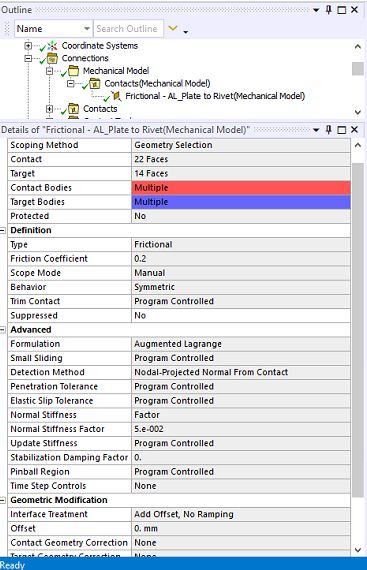Click the Update Stiffness value Program Controlled

[241, 443]
